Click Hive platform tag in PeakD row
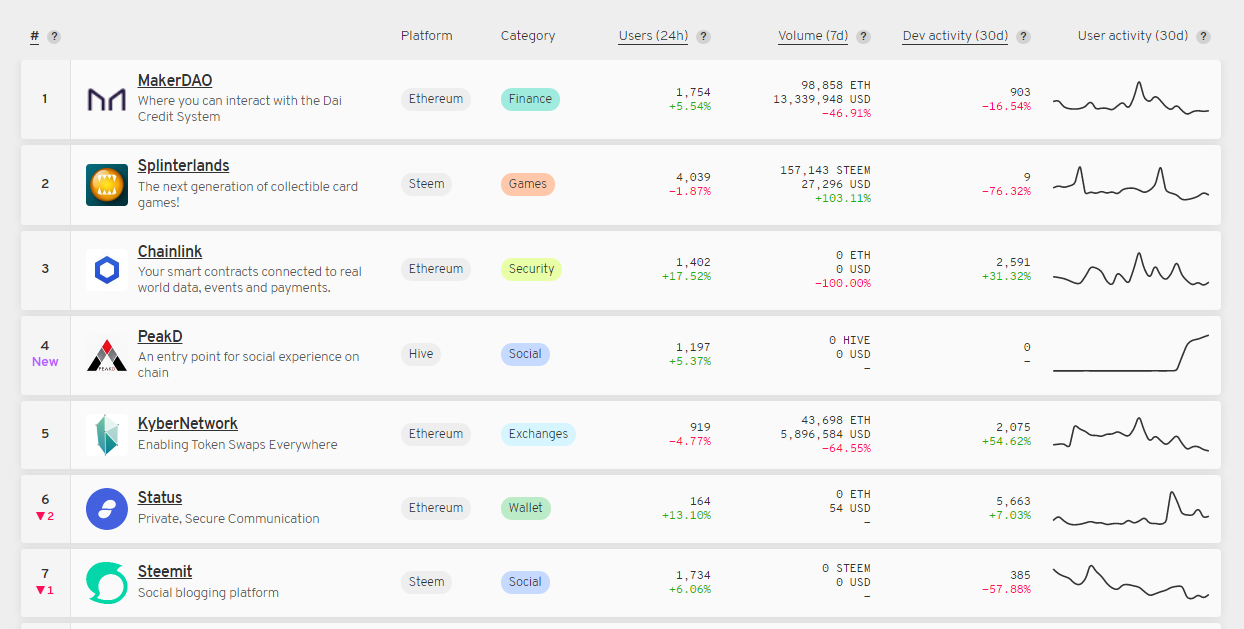Image resolution: width=1244 pixels, height=629 pixels. tap(421, 354)
